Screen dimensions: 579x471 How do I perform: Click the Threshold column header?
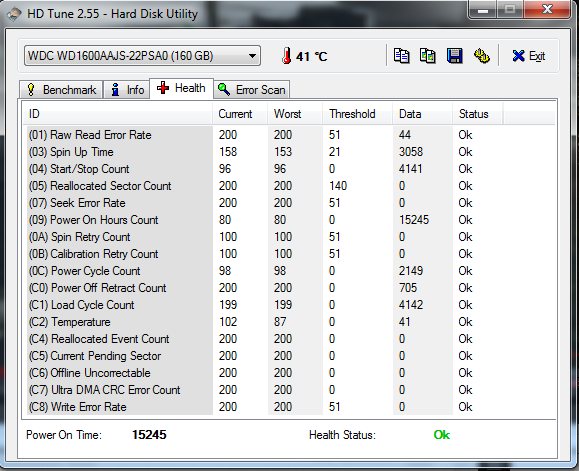[357, 114]
